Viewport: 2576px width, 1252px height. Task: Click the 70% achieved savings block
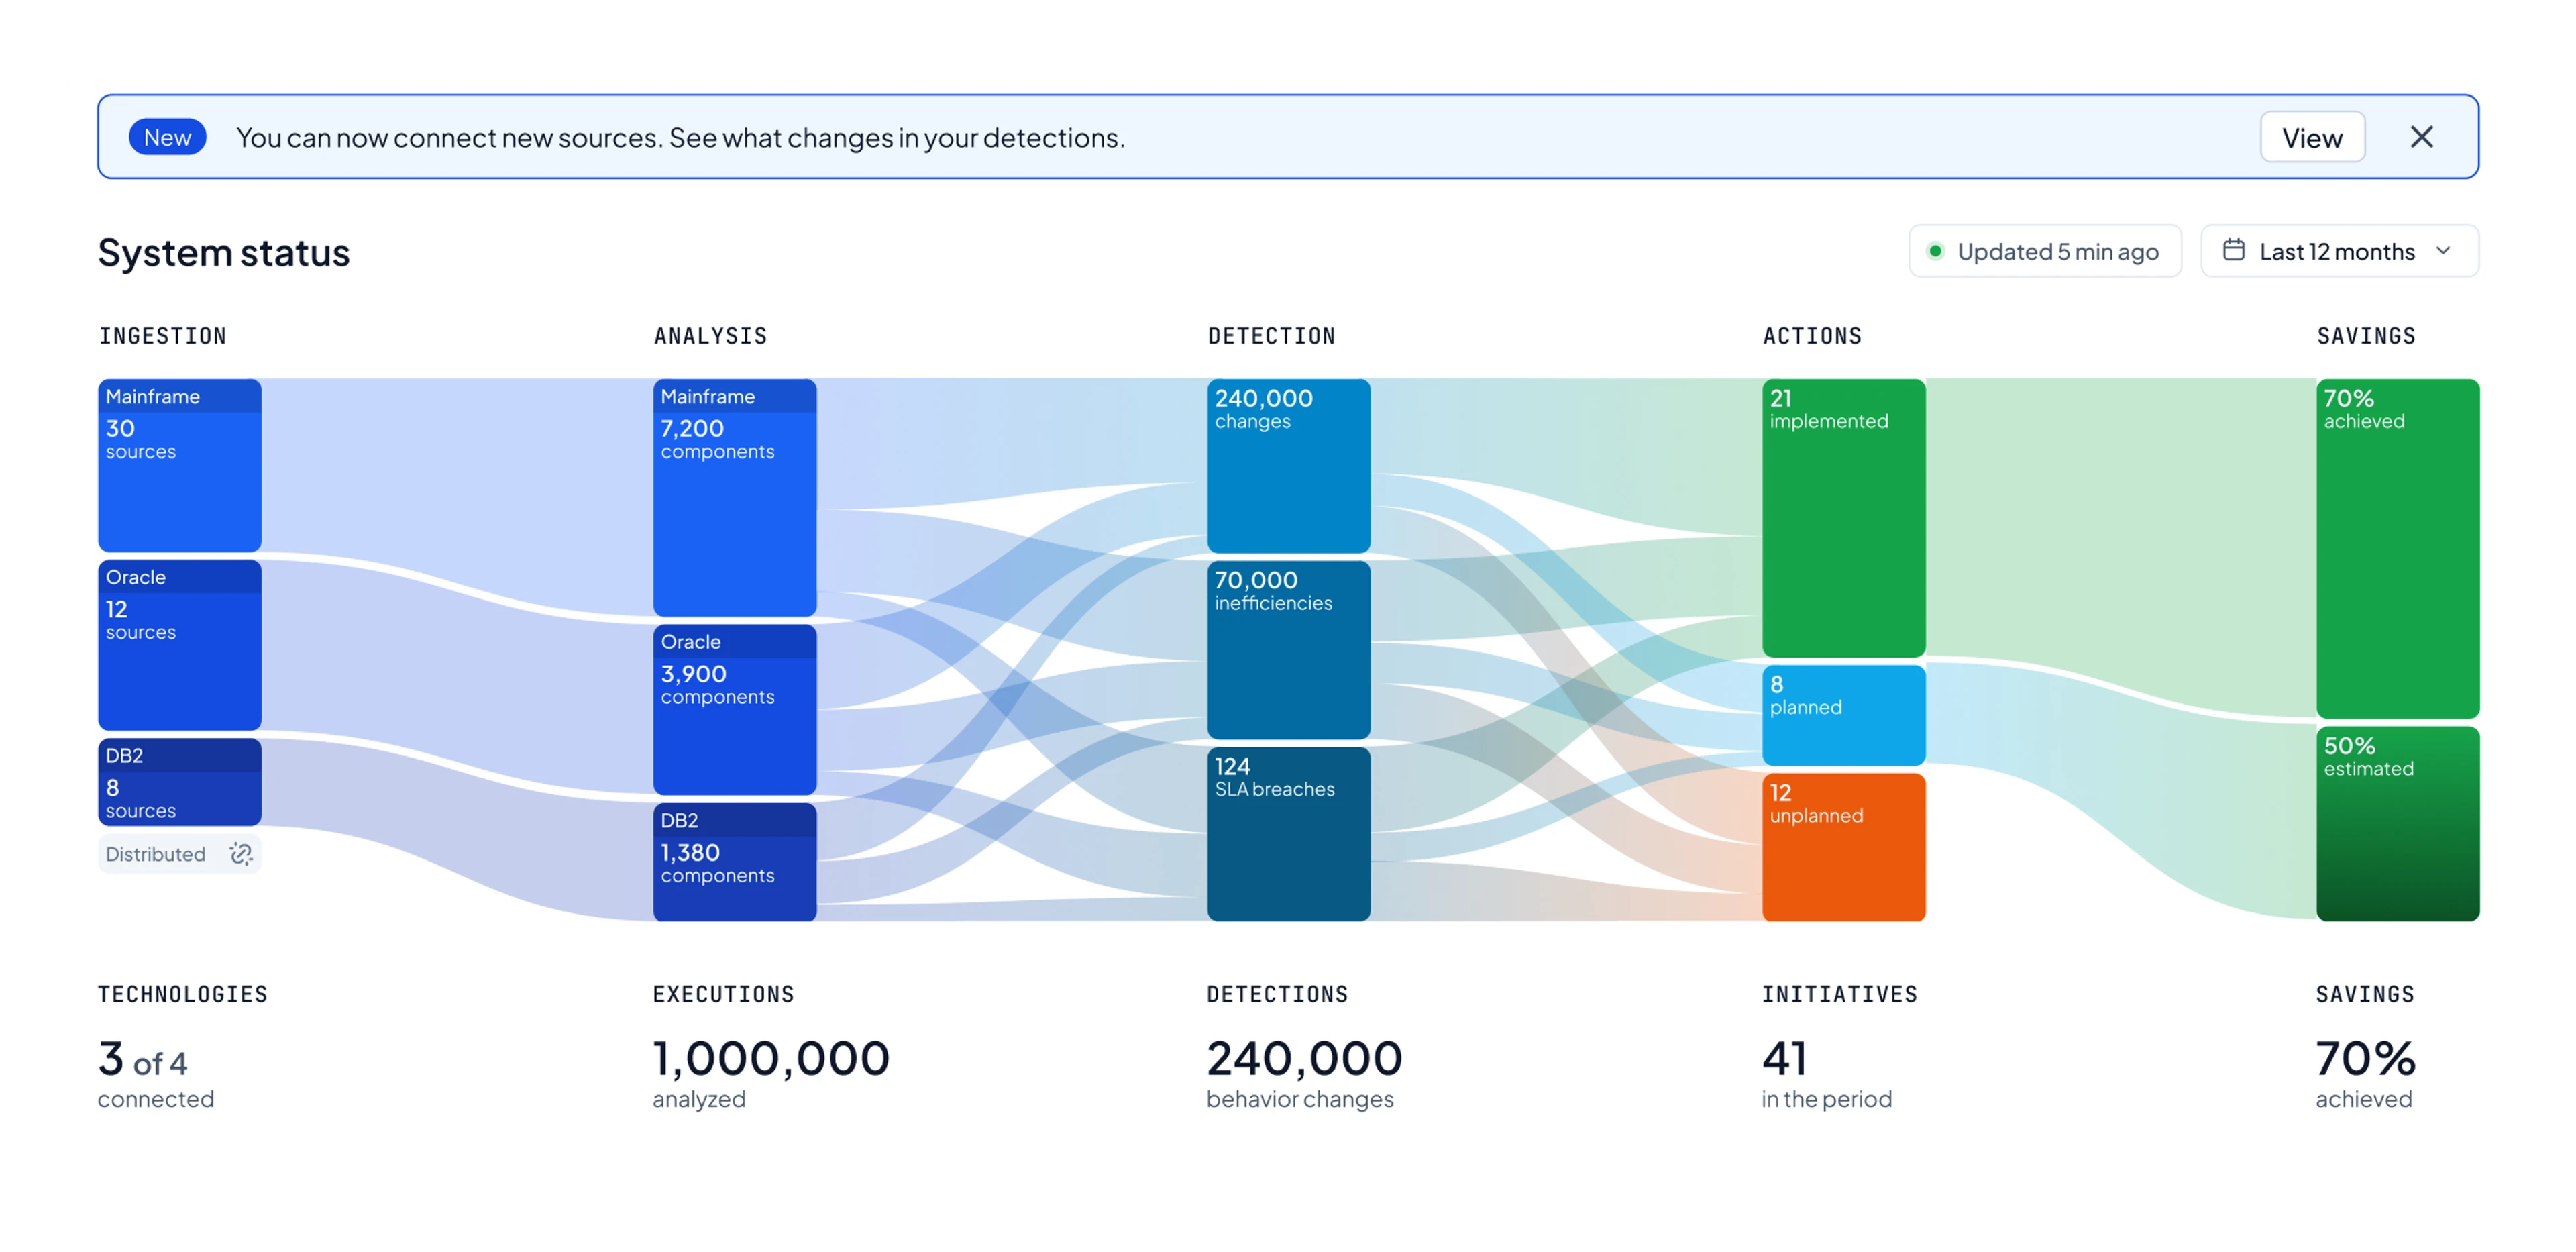(x=2397, y=548)
